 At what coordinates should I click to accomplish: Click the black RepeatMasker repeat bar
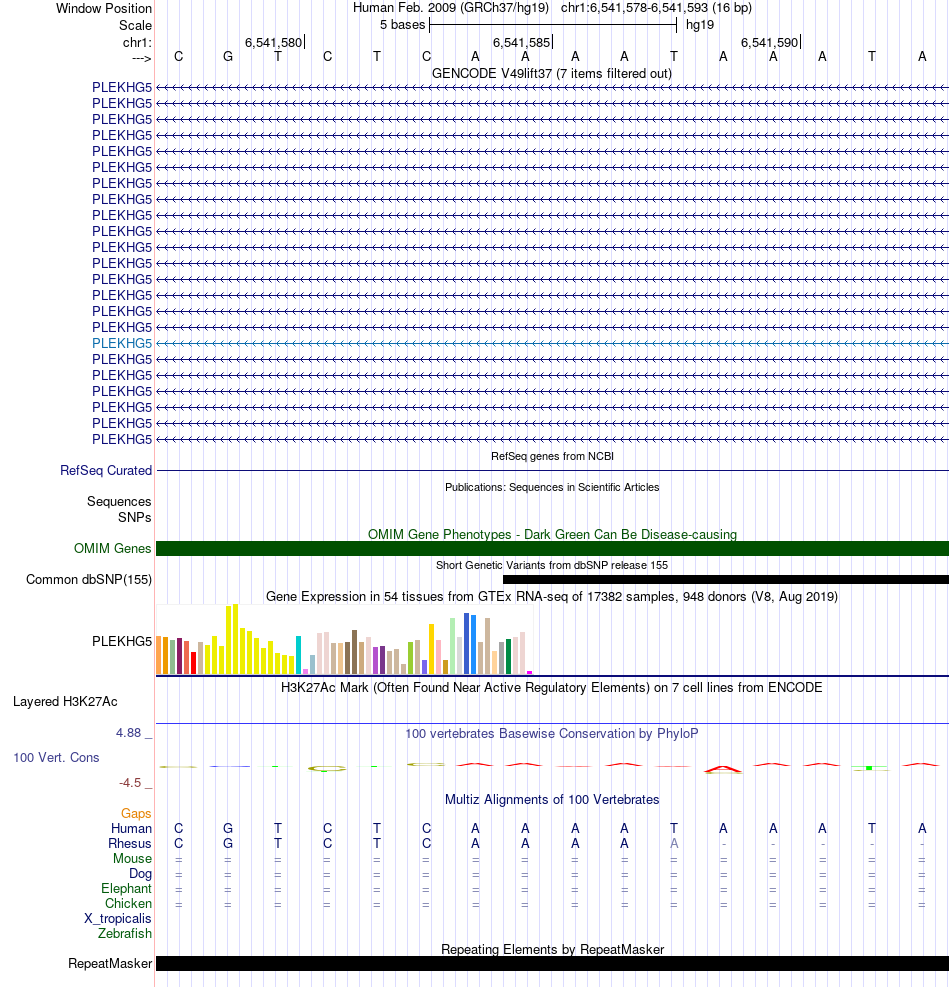tap(552, 964)
